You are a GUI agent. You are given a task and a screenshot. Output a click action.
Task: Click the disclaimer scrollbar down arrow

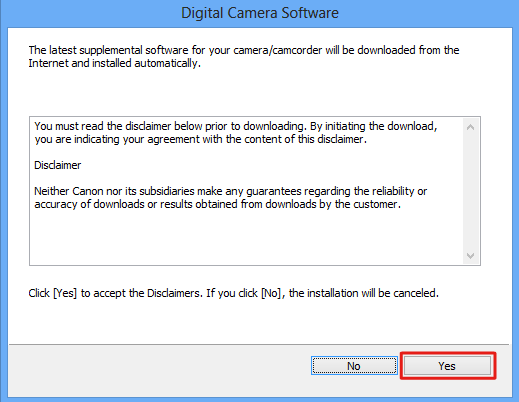471,256
